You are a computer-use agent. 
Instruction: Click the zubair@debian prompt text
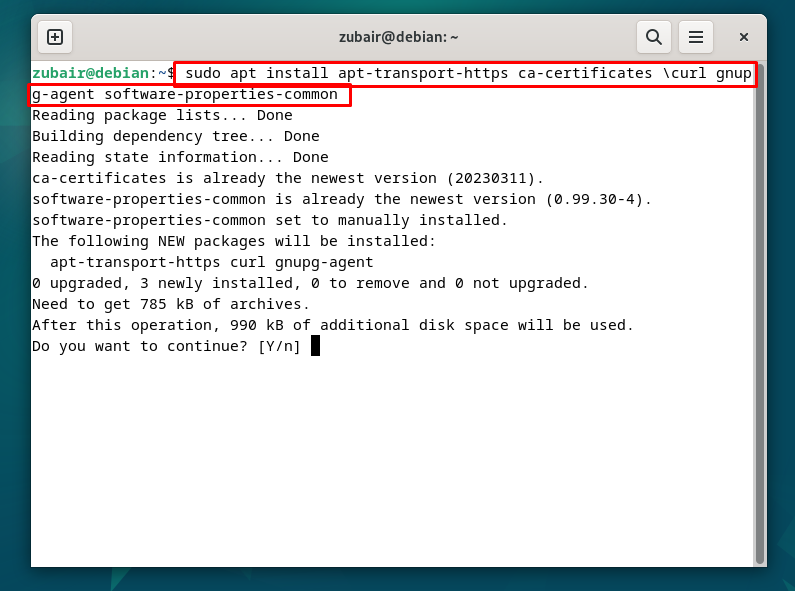pyautogui.click(x=90, y=73)
